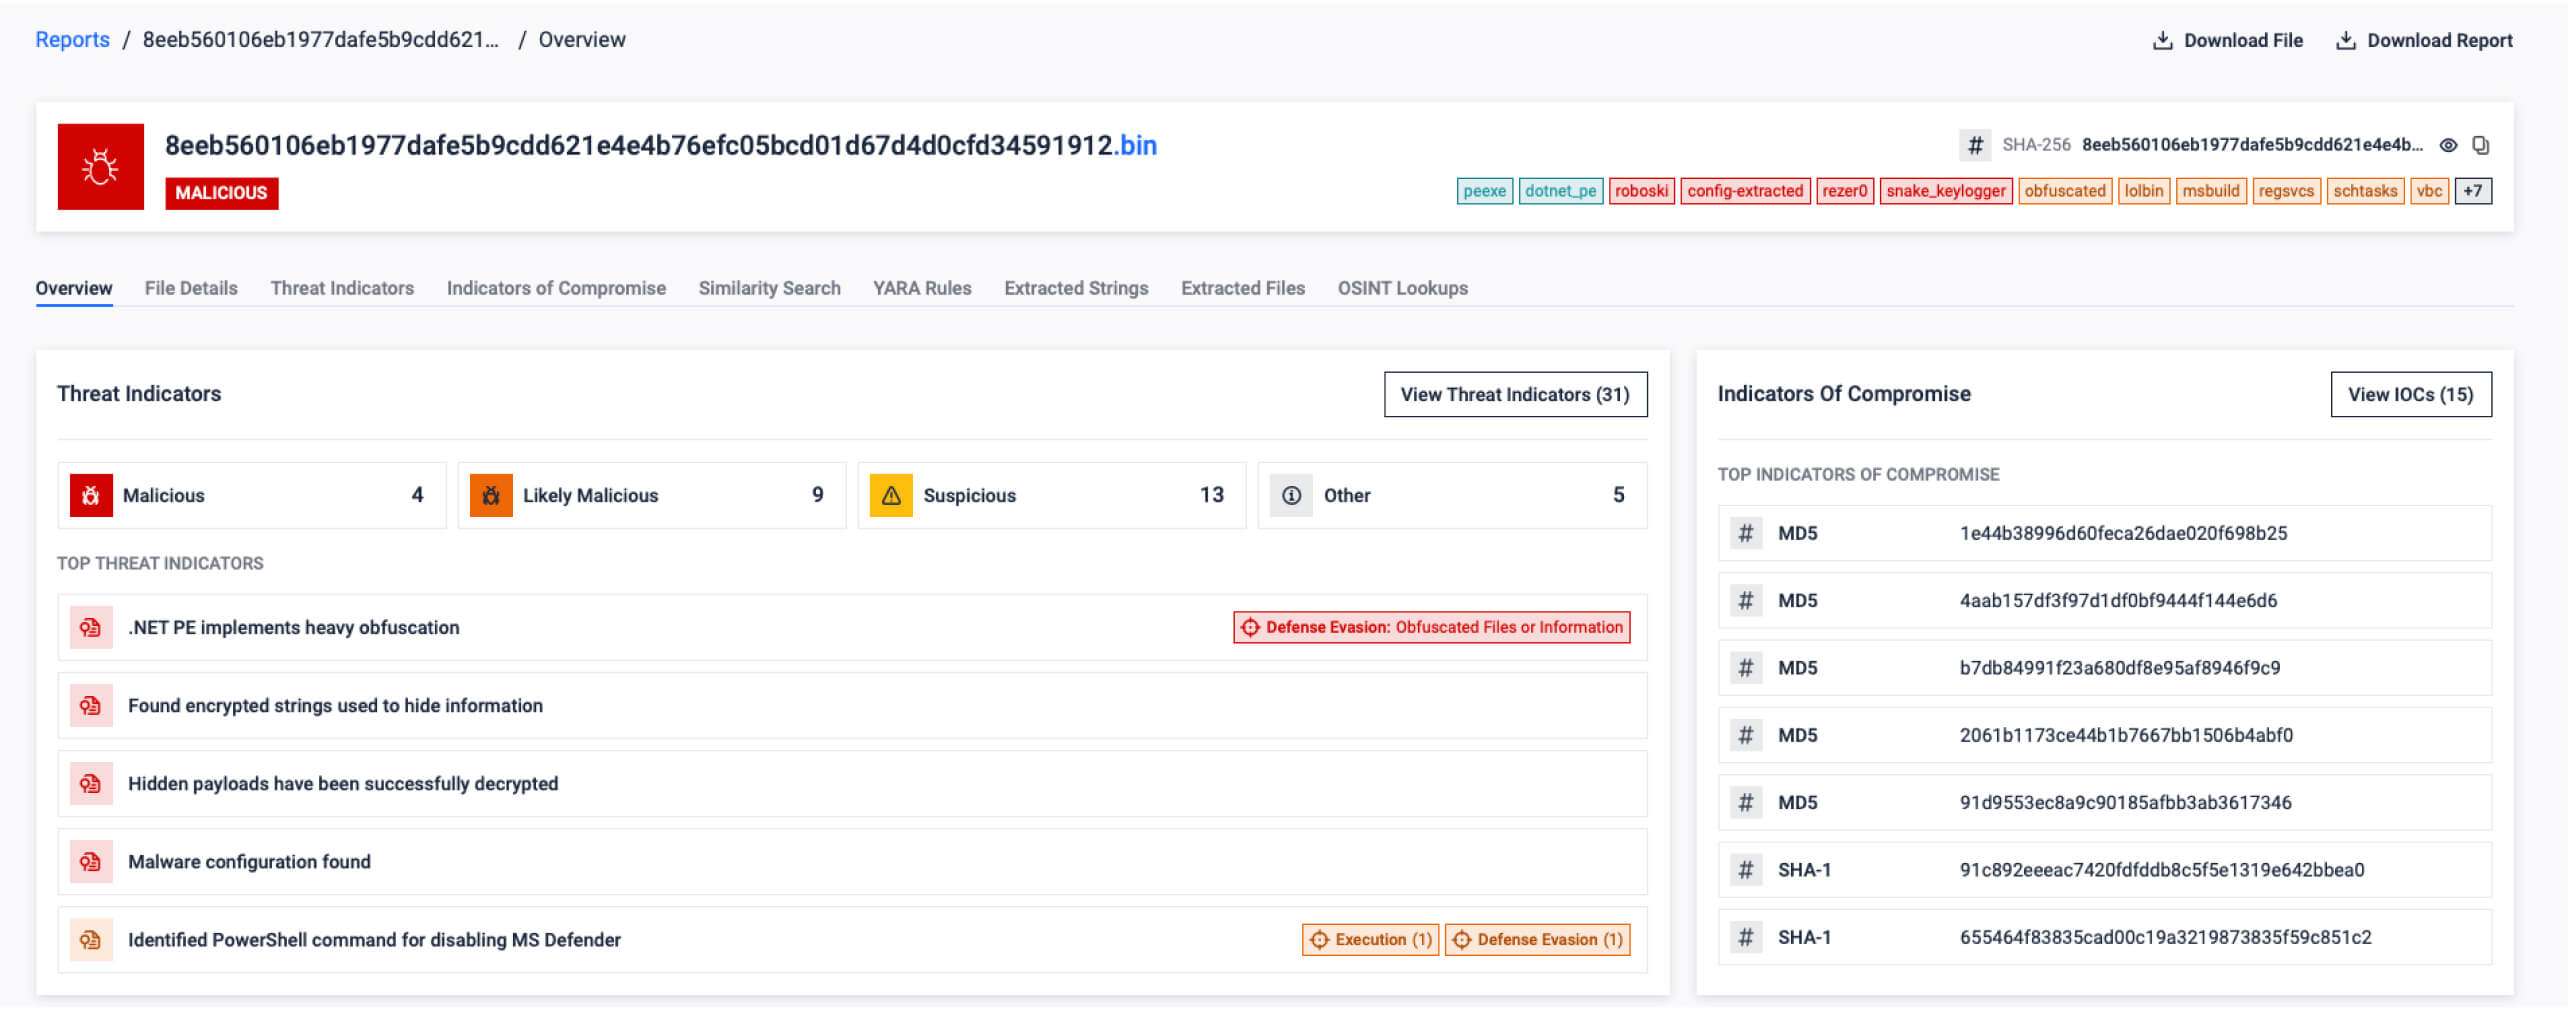
Task: Click the # hash icon before the SHA-256 label
Action: point(1975,144)
